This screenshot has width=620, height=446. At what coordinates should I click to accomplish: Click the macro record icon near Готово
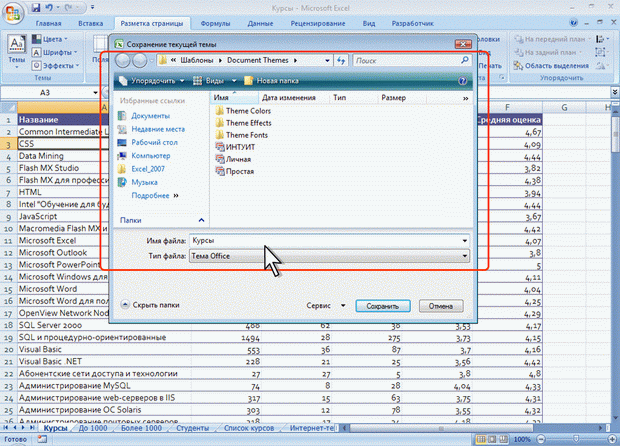pos(42,439)
